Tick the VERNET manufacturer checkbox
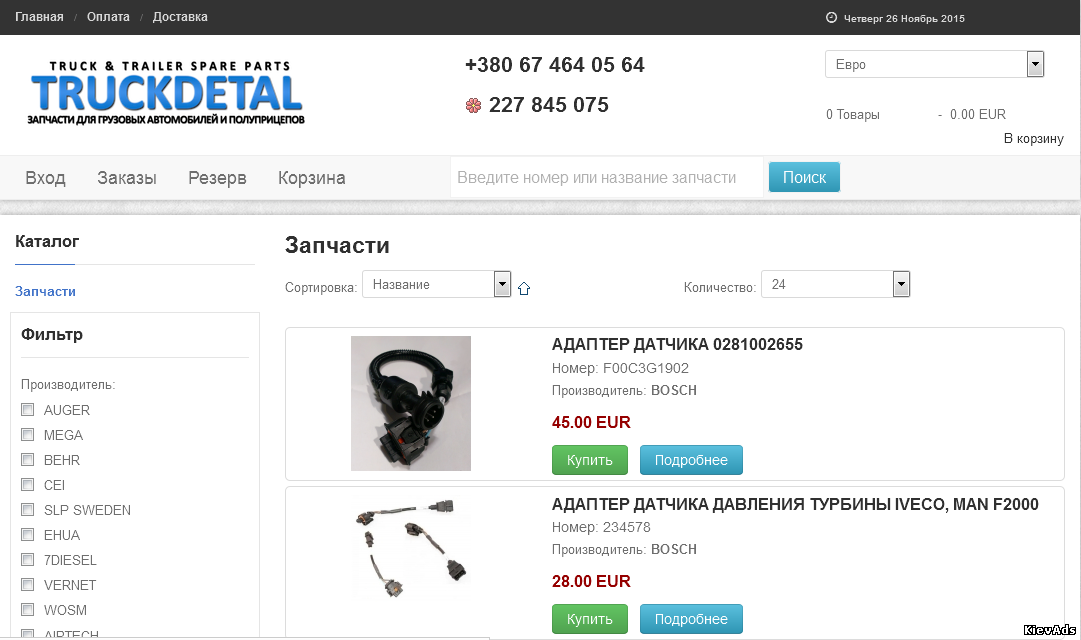The height and width of the screenshot is (640, 1081). coord(28,585)
